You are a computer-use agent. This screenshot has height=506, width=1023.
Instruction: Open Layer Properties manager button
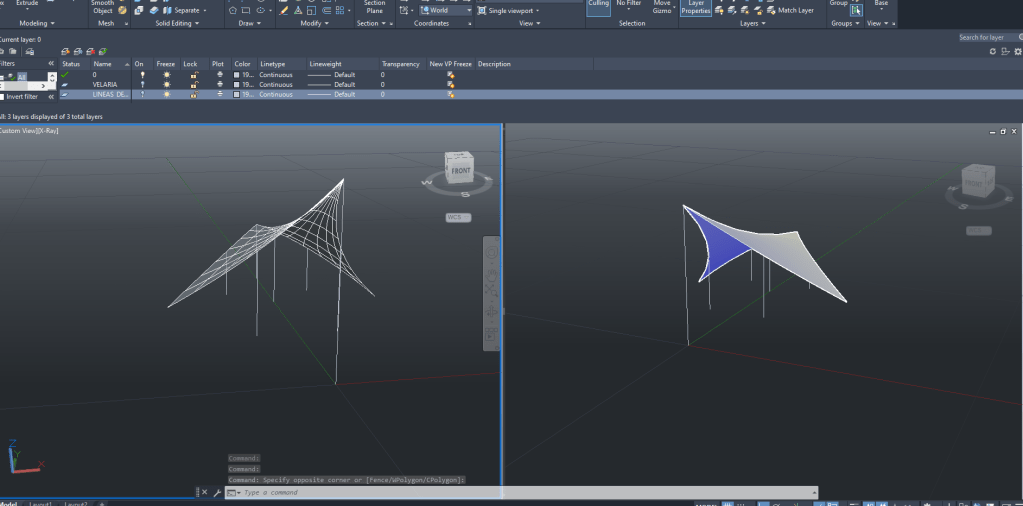tap(695, 8)
